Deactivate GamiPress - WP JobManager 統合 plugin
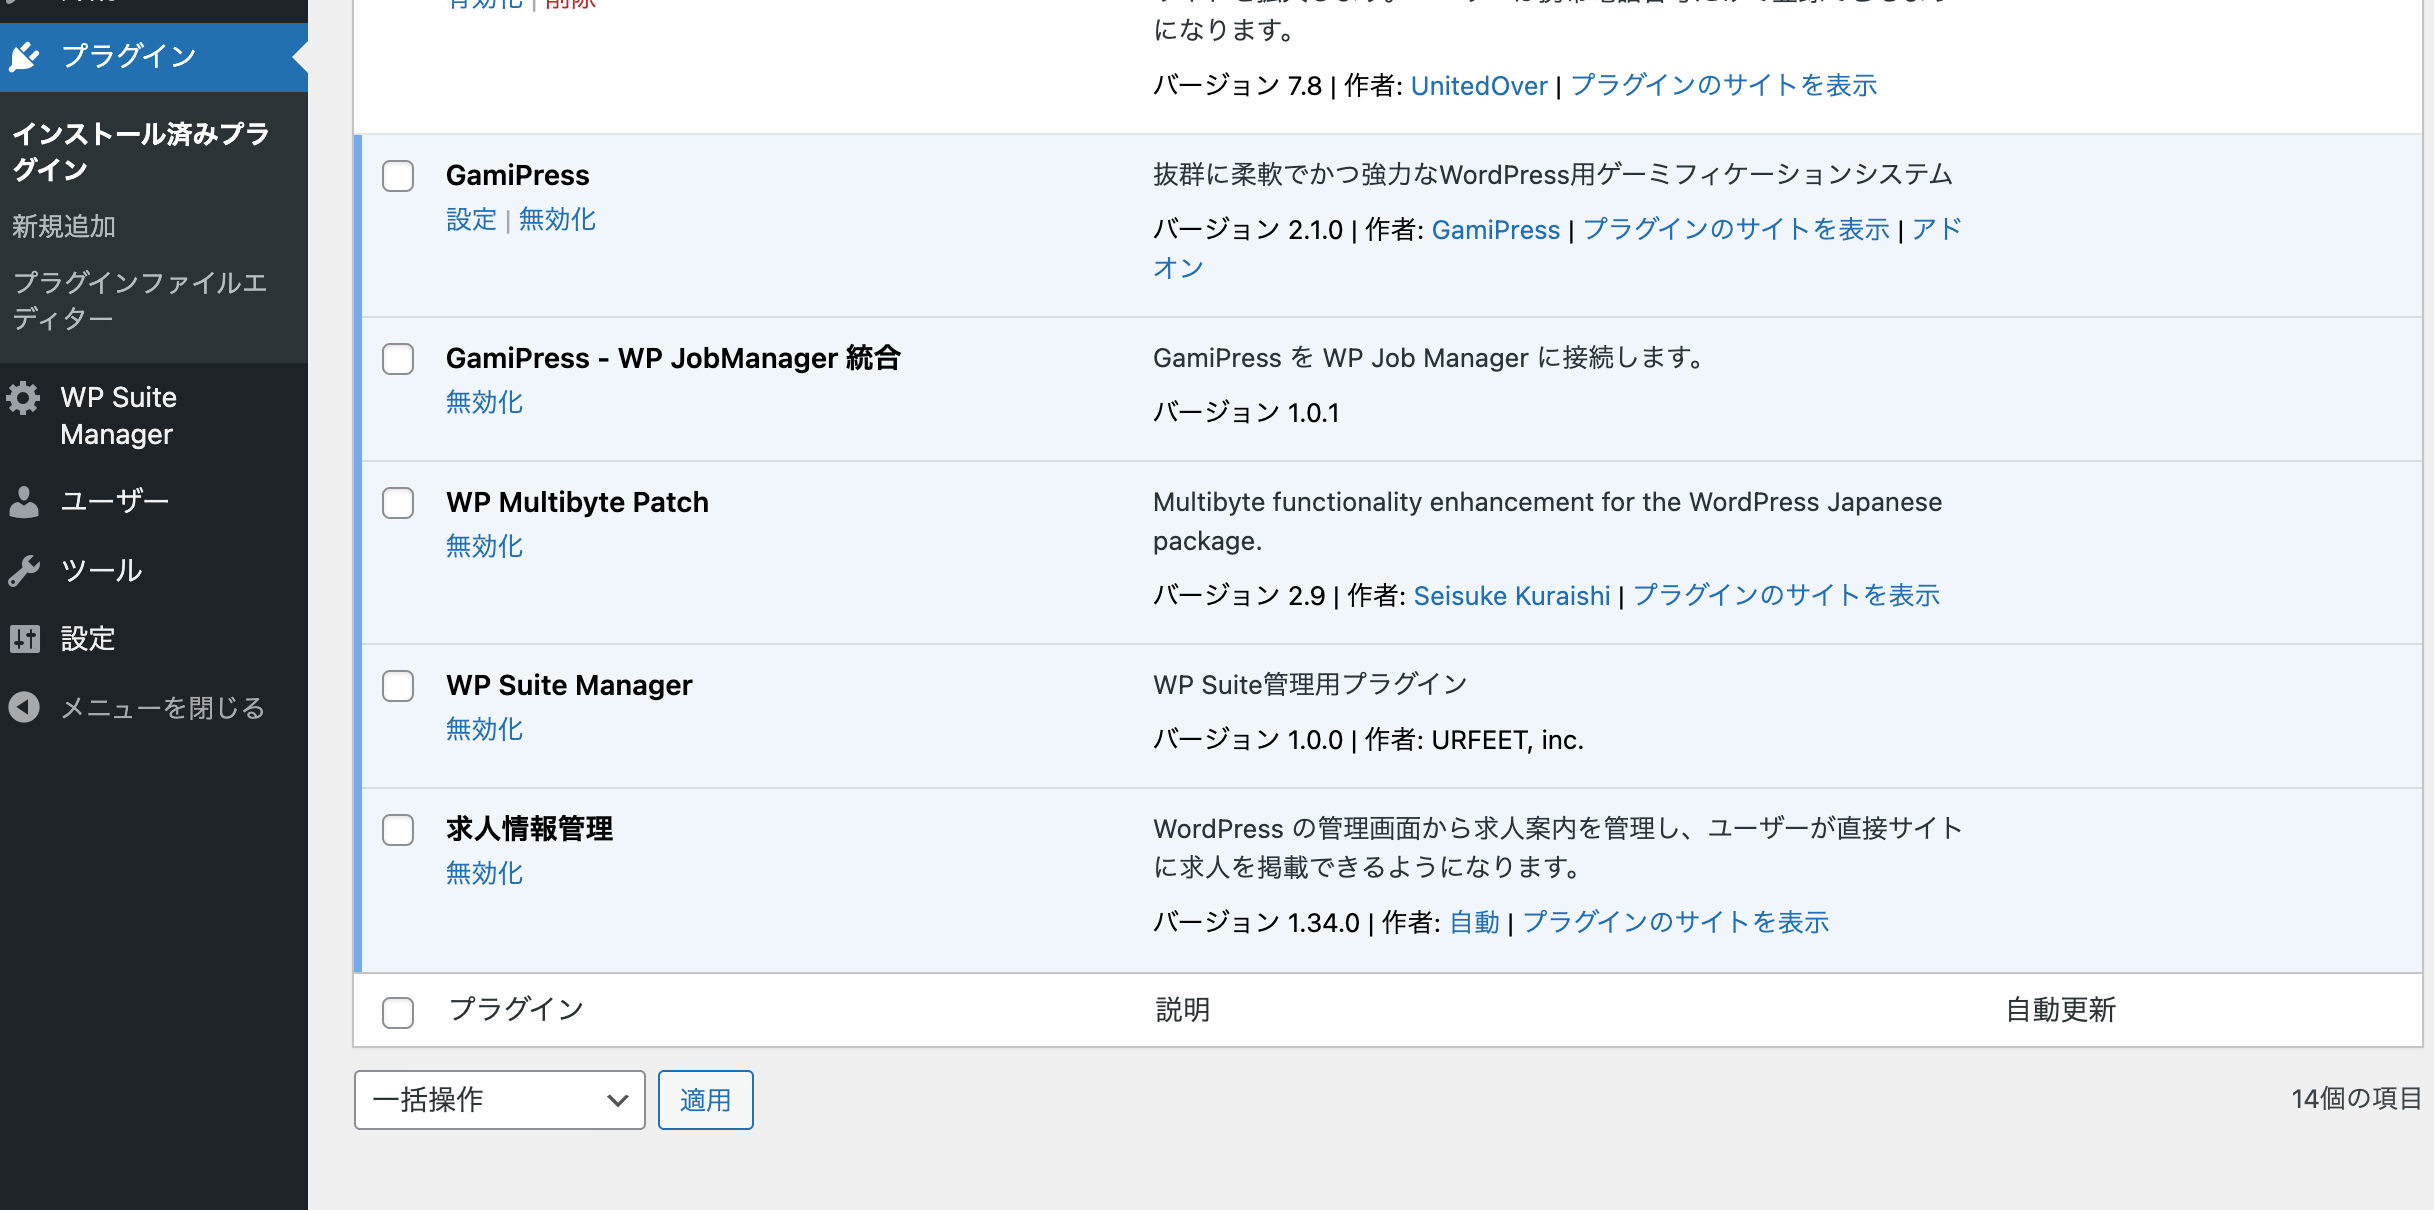2434x1210 pixels. coord(484,403)
